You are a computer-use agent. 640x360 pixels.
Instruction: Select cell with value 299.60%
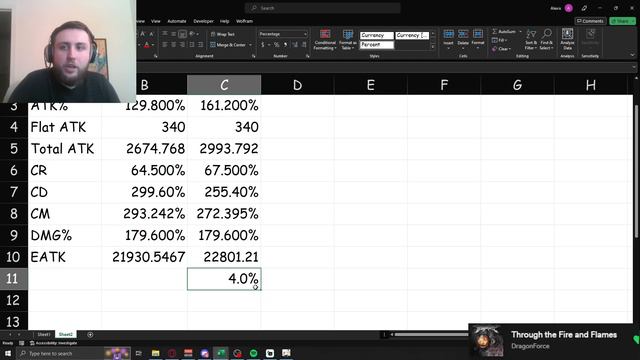[x=144, y=192]
